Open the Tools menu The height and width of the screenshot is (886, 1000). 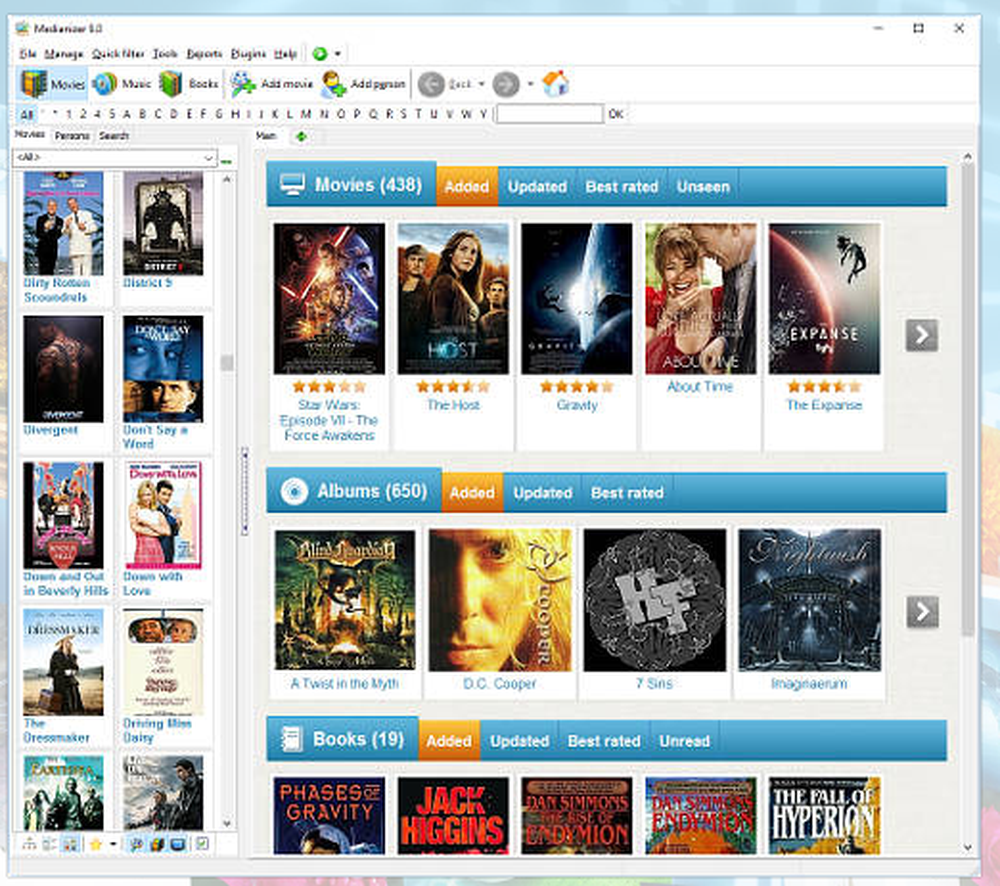[x=165, y=54]
